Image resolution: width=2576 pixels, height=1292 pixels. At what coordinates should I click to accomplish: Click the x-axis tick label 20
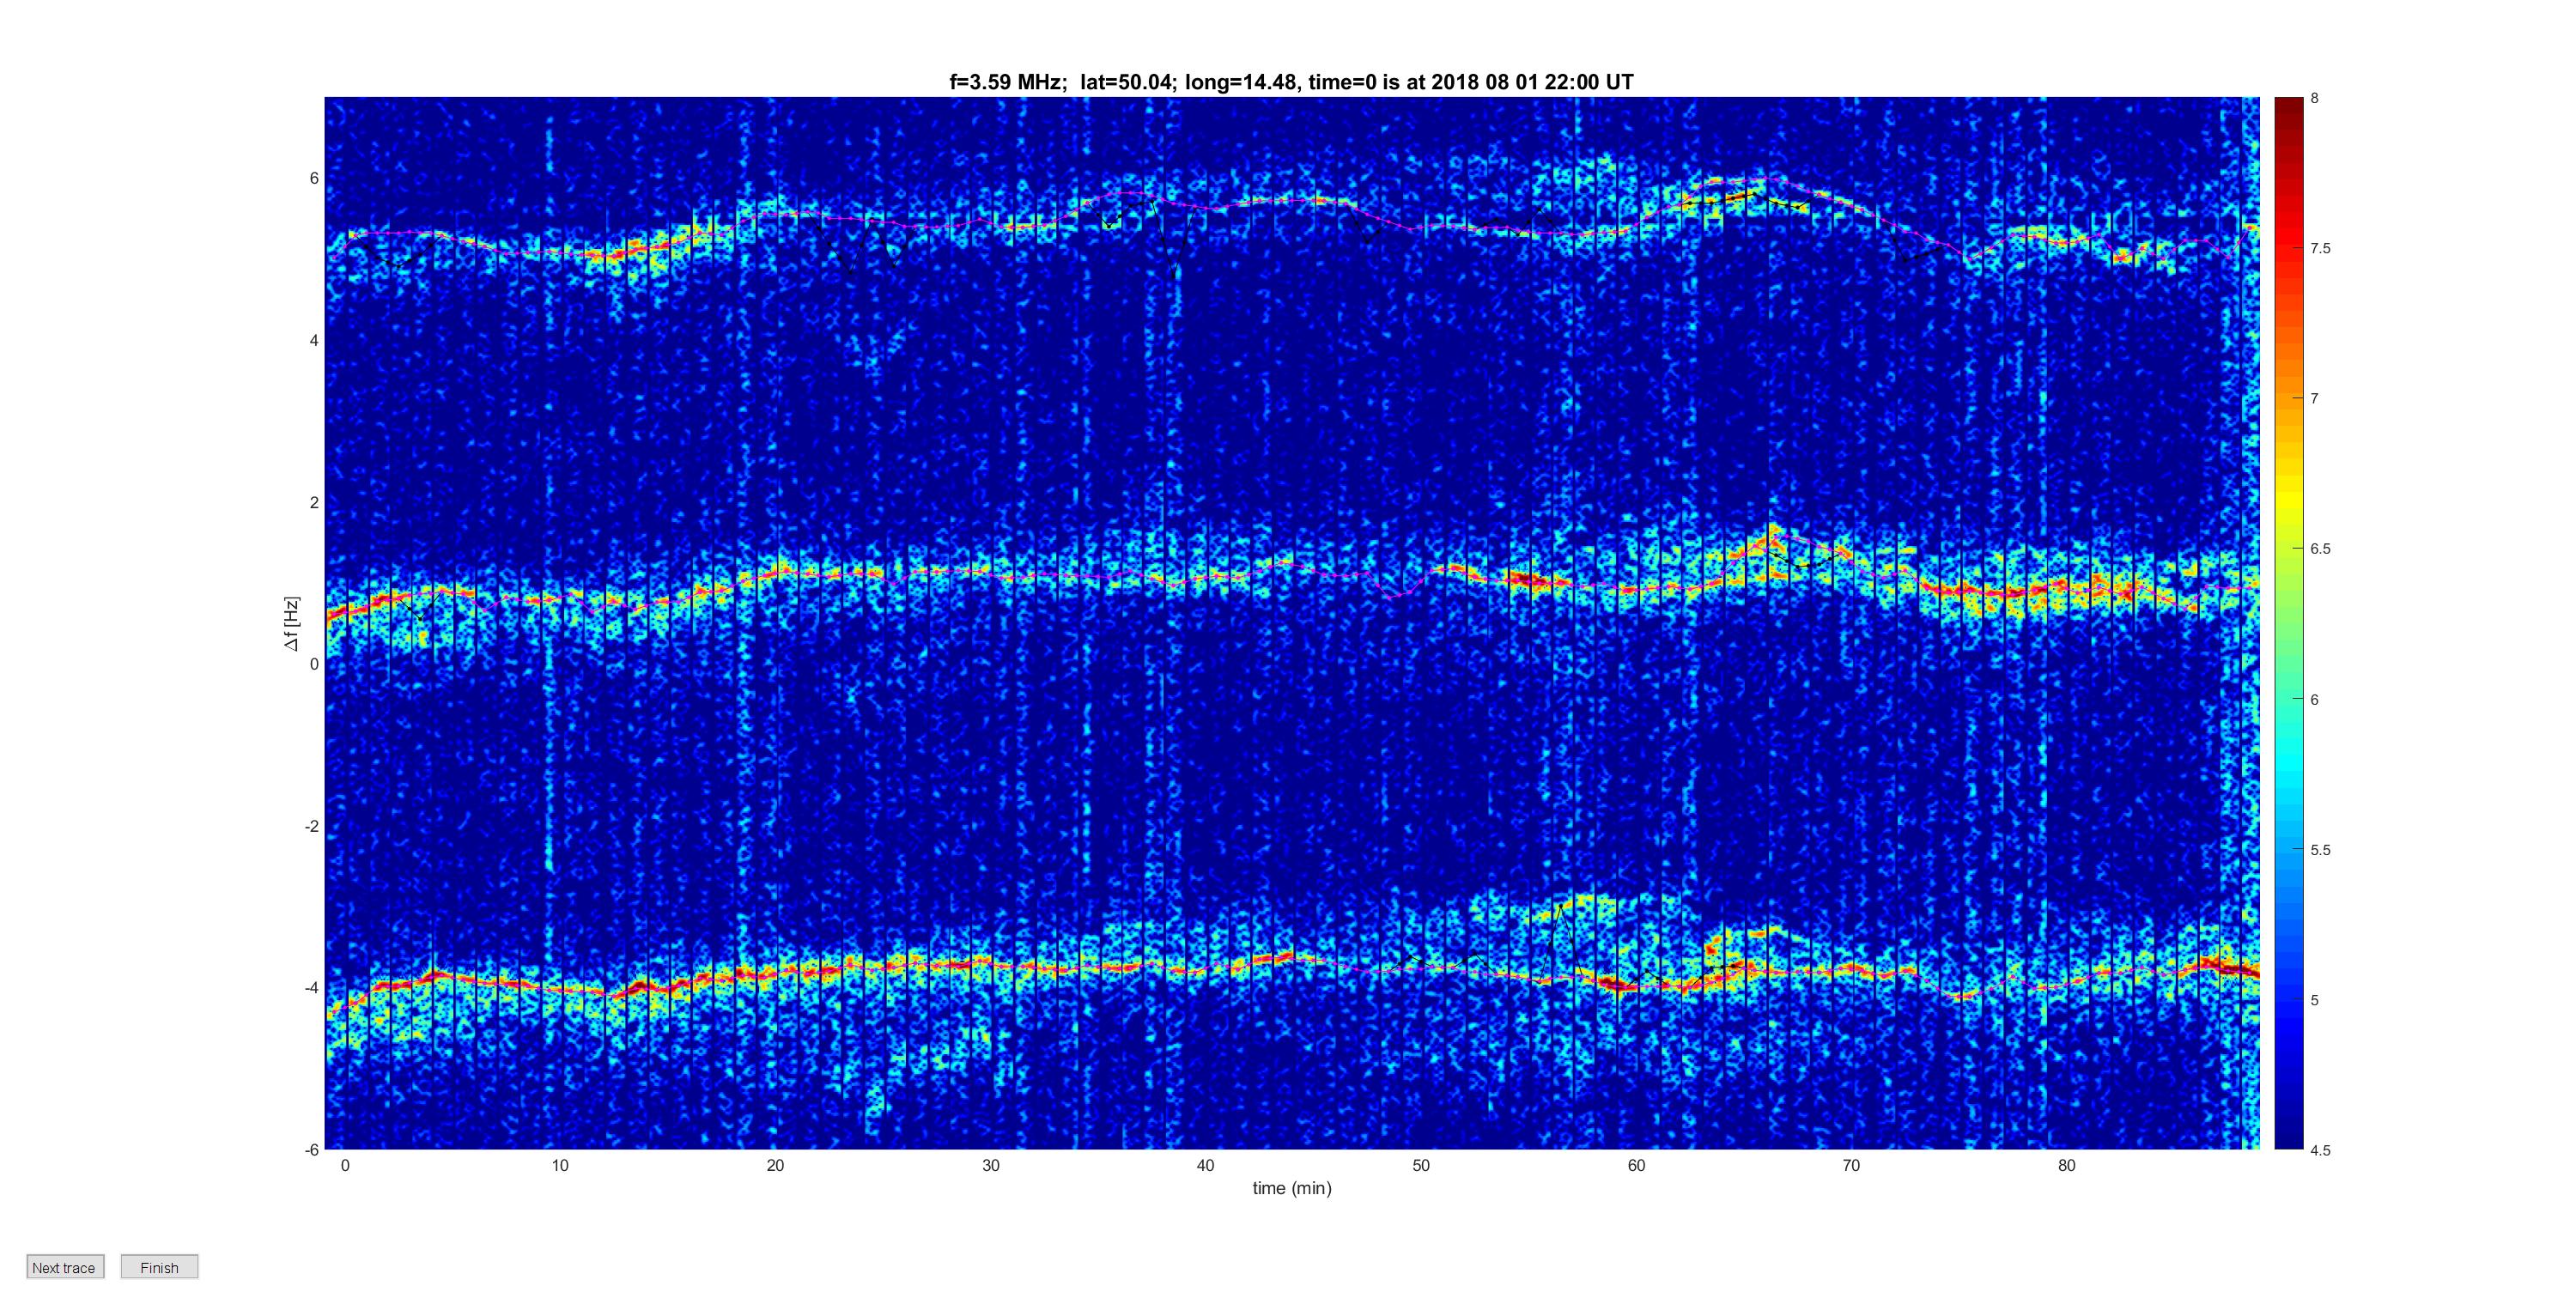pyautogui.click(x=775, y=1165)
